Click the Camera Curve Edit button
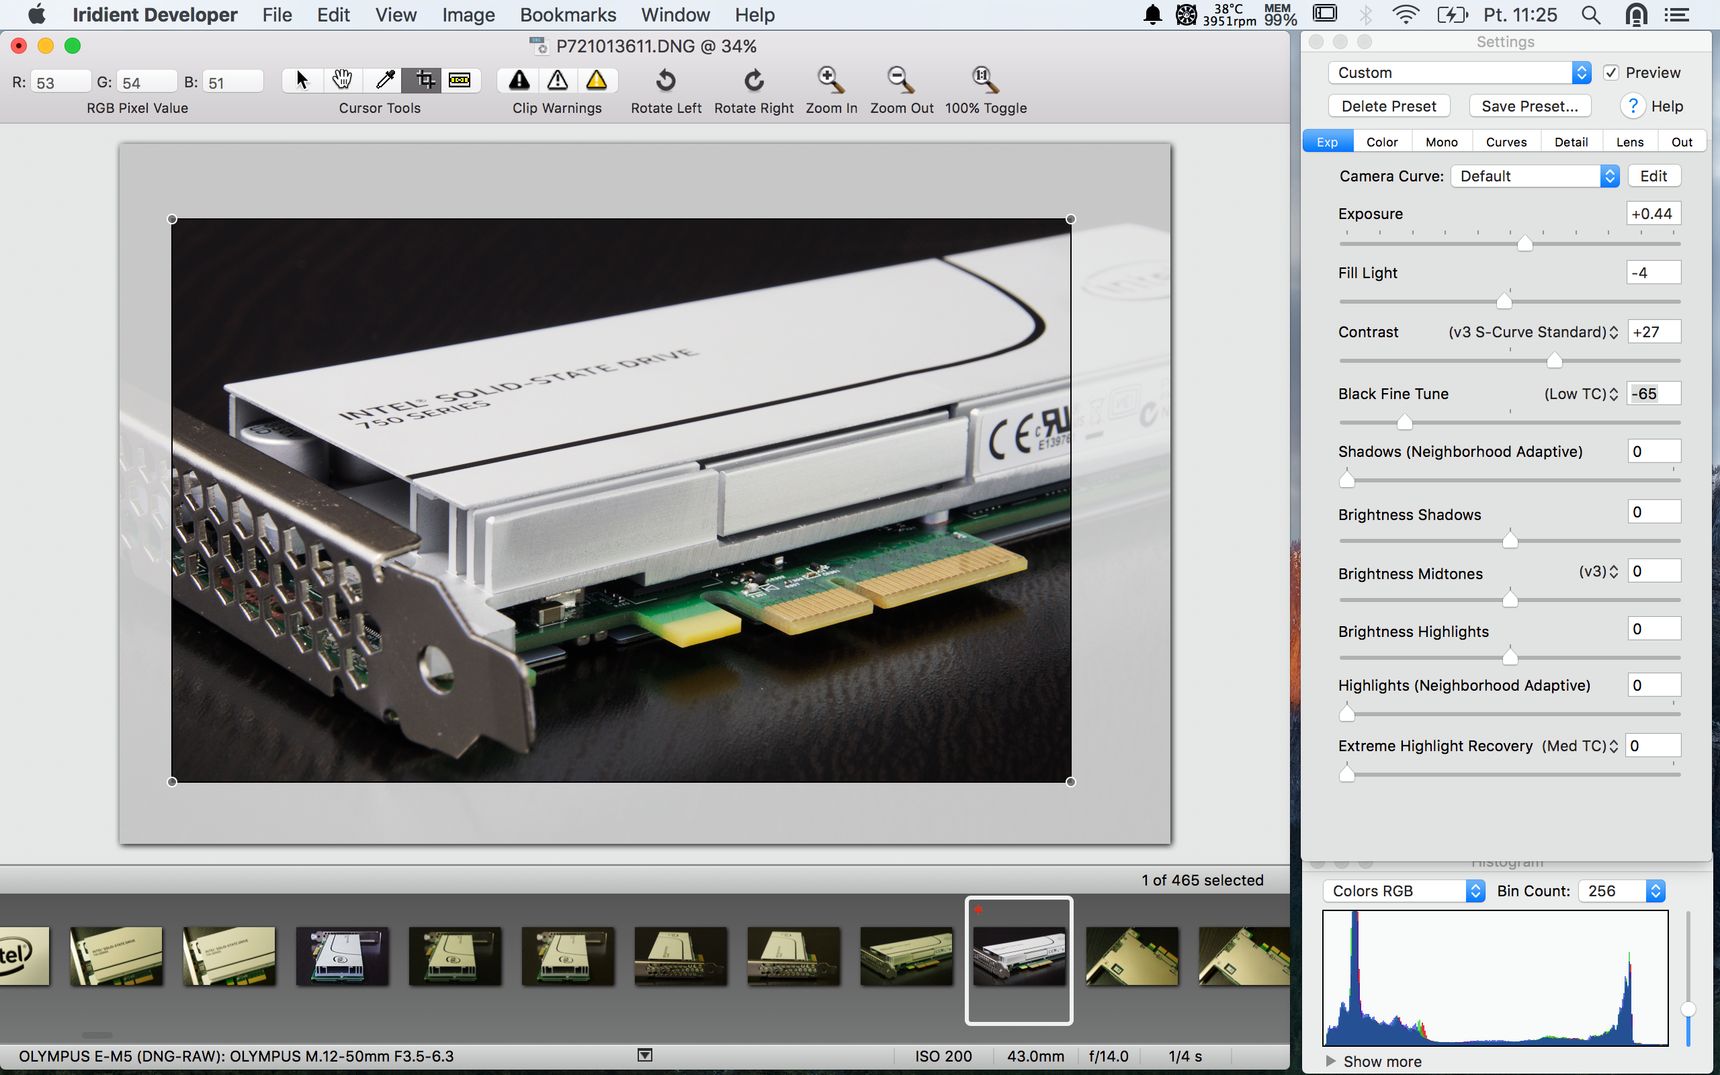The image size is (1720, 1075). tap(1654, 176)
